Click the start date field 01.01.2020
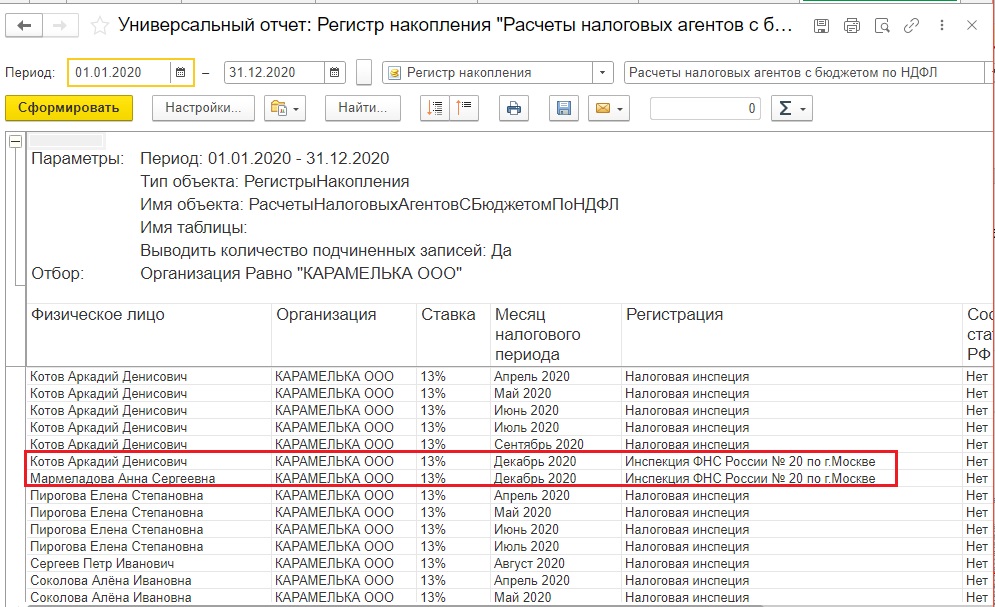995x607 pixels. tap(119, 72)
